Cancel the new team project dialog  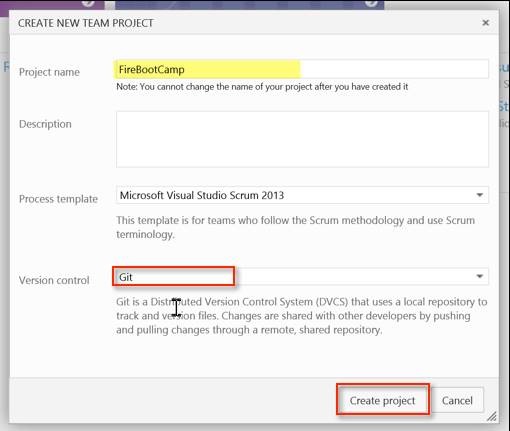[x=457, y=400]
